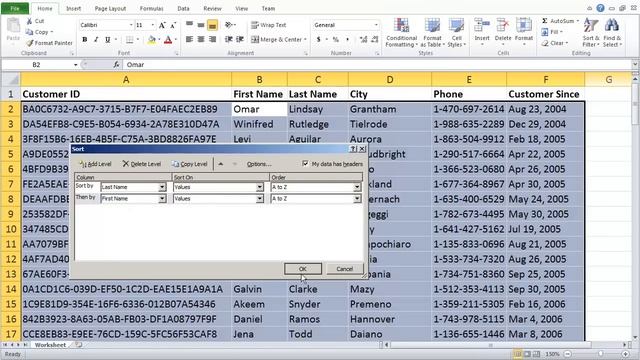Click the Cut scissors icon

point(29,21)
